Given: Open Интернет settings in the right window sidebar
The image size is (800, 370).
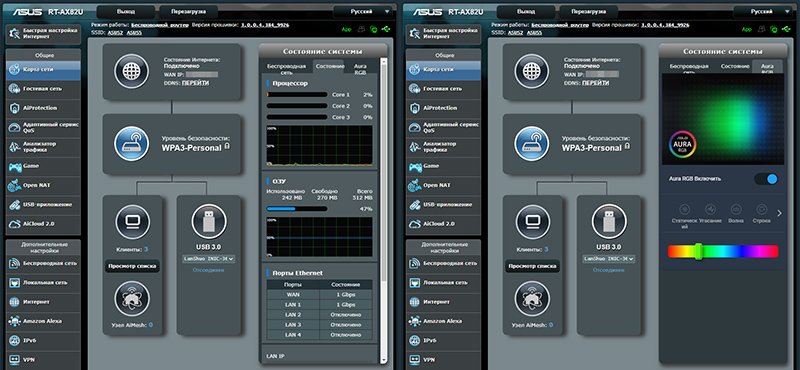Looking at the screenshot, I should click(443, 302).
